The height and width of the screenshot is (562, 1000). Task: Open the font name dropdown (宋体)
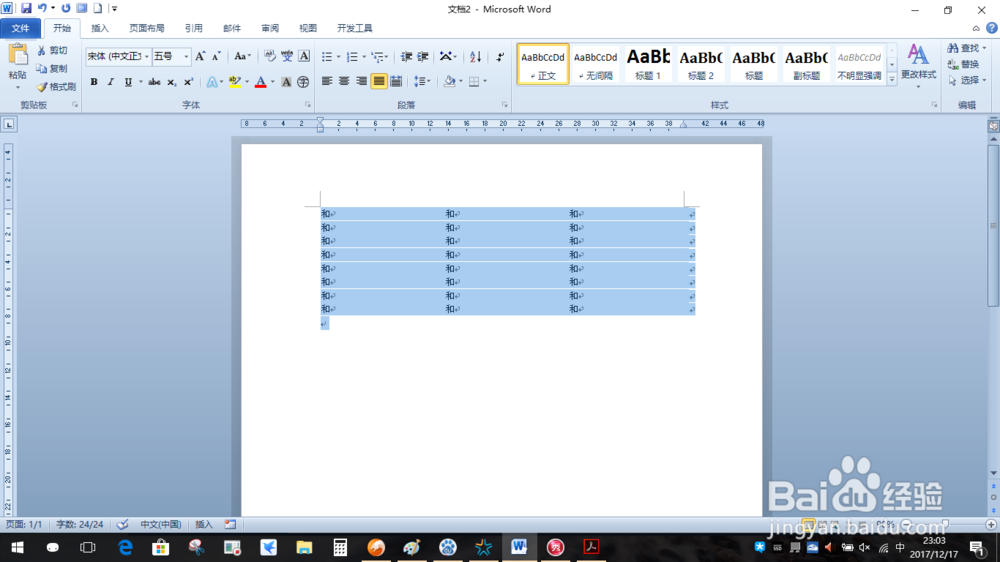[147, 57]
